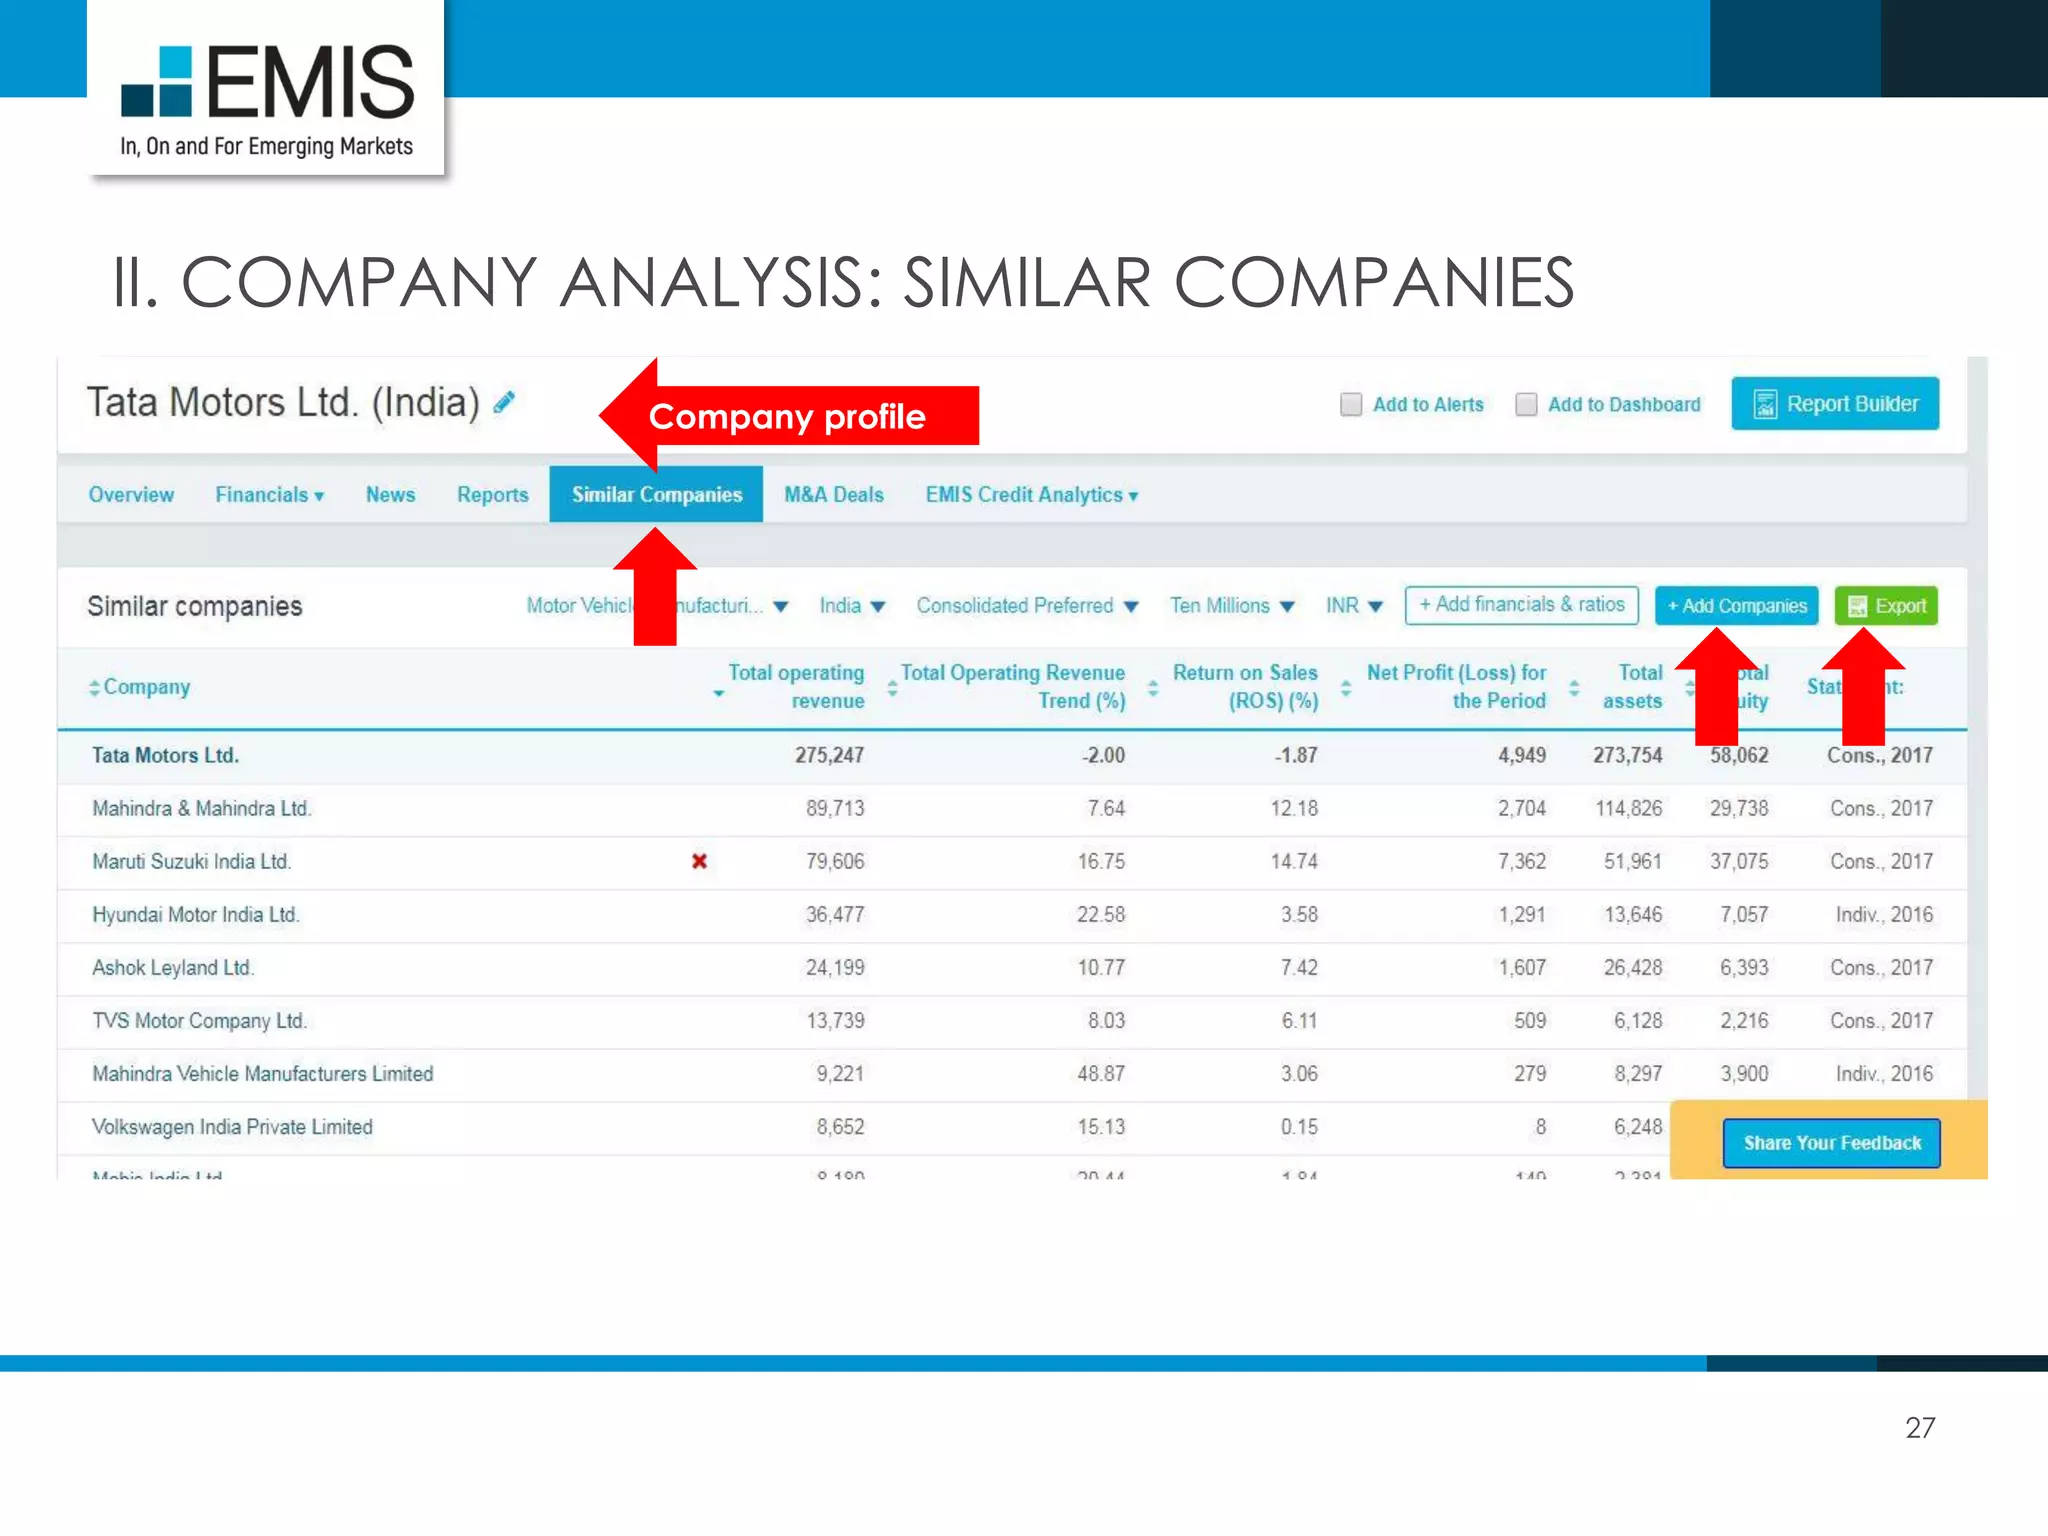The height and width of the screenshot is (1536, 2048).
Task: Open Mahindra & Mahindra Ltd. company link
Action: pyautogui.click(x=202, y=808)
